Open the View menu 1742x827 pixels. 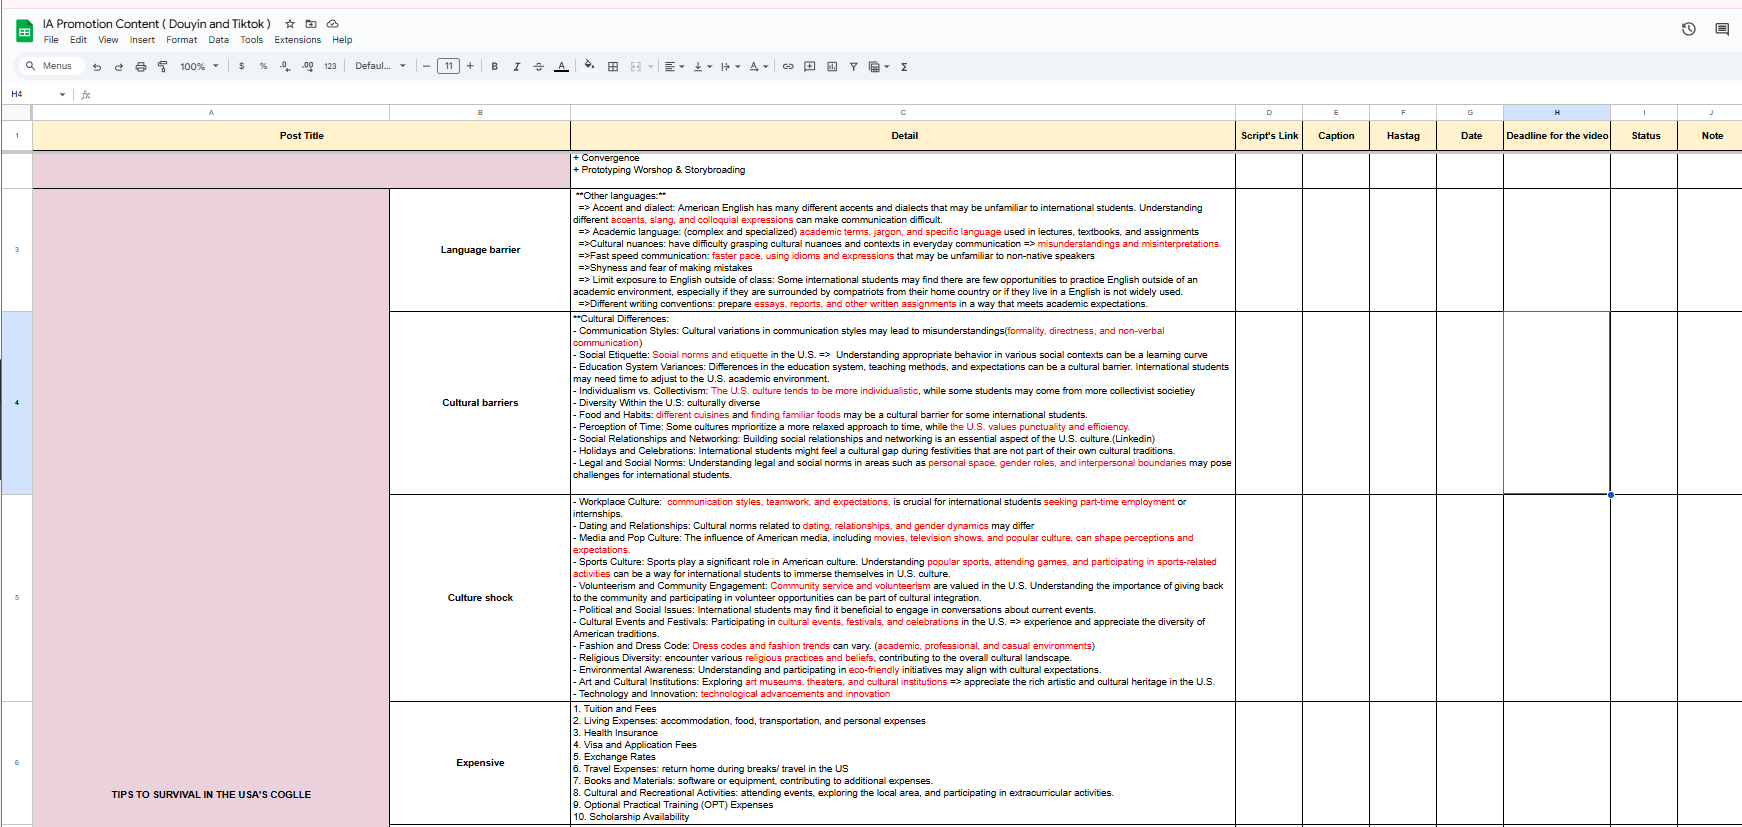point(108,40)
